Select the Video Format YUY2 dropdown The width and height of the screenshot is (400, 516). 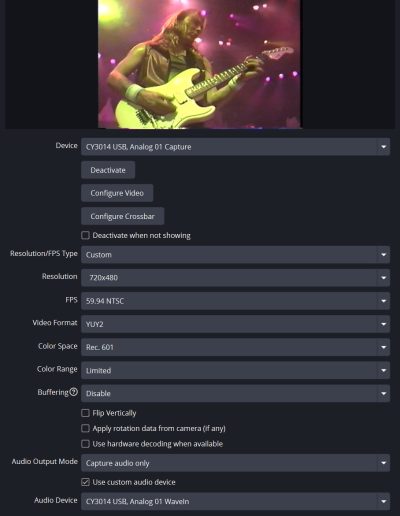(x=235, y=324)
